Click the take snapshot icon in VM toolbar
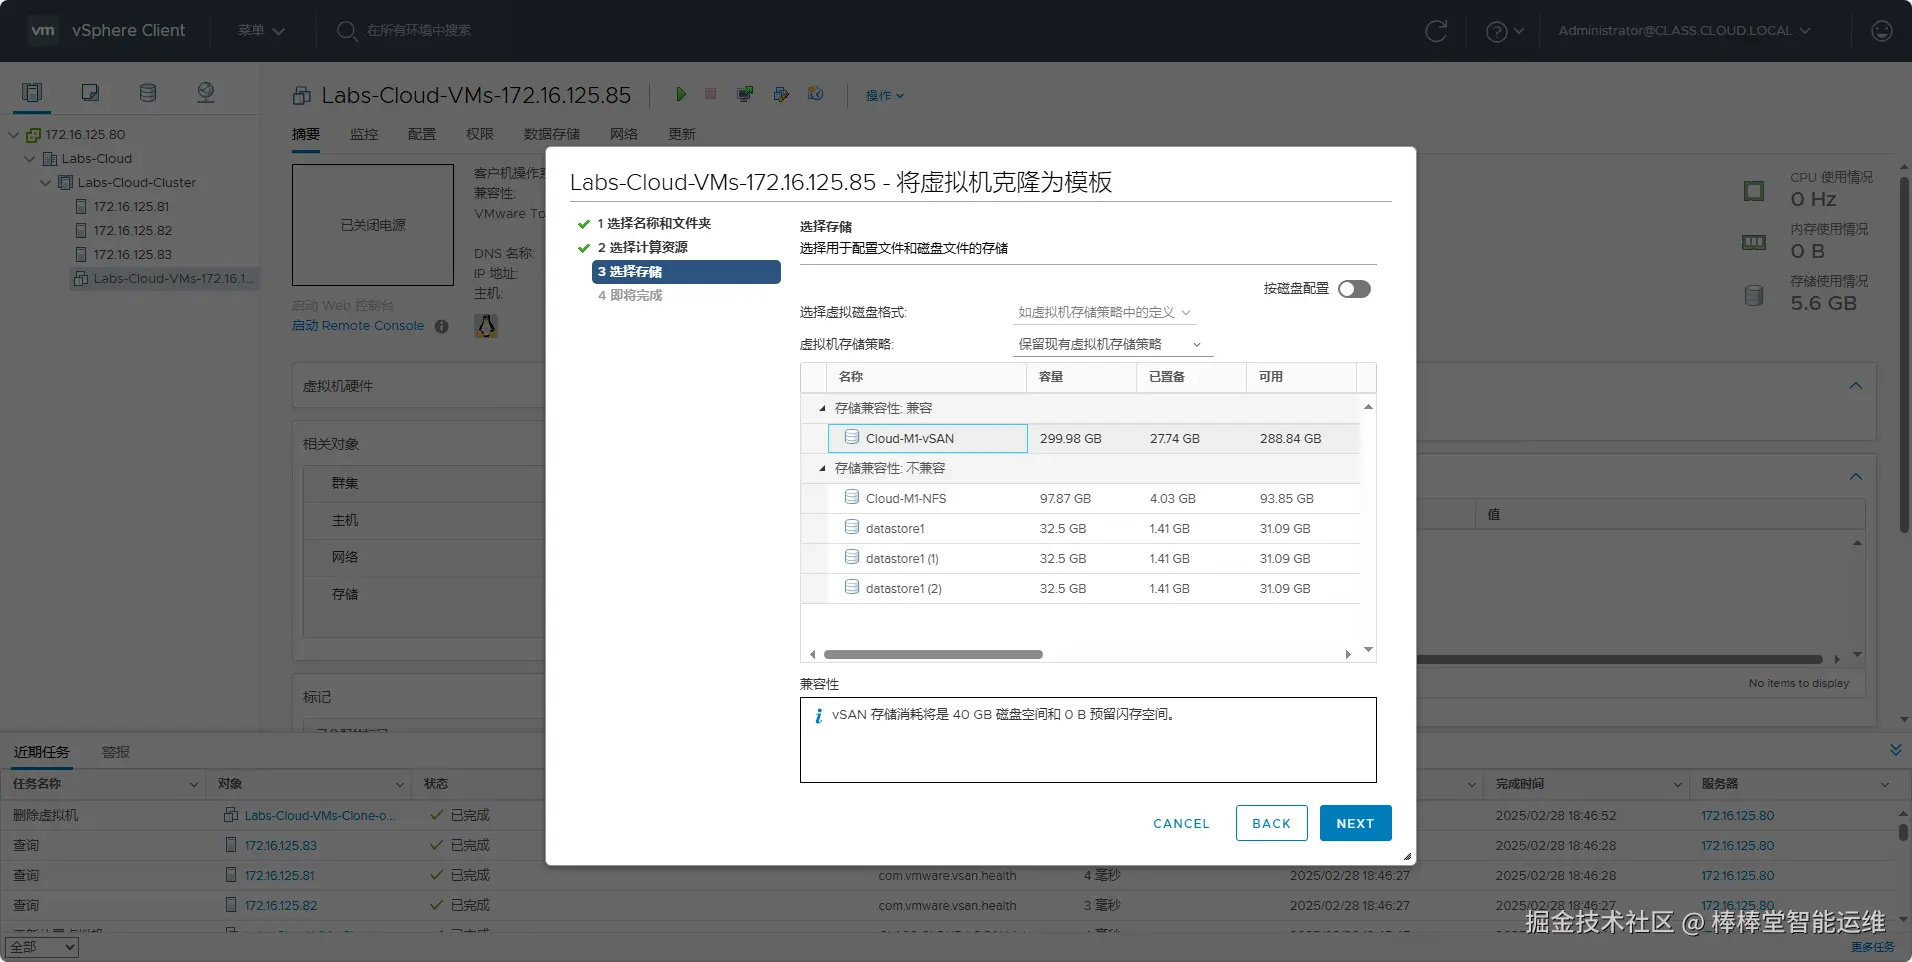 click(816, 94)
